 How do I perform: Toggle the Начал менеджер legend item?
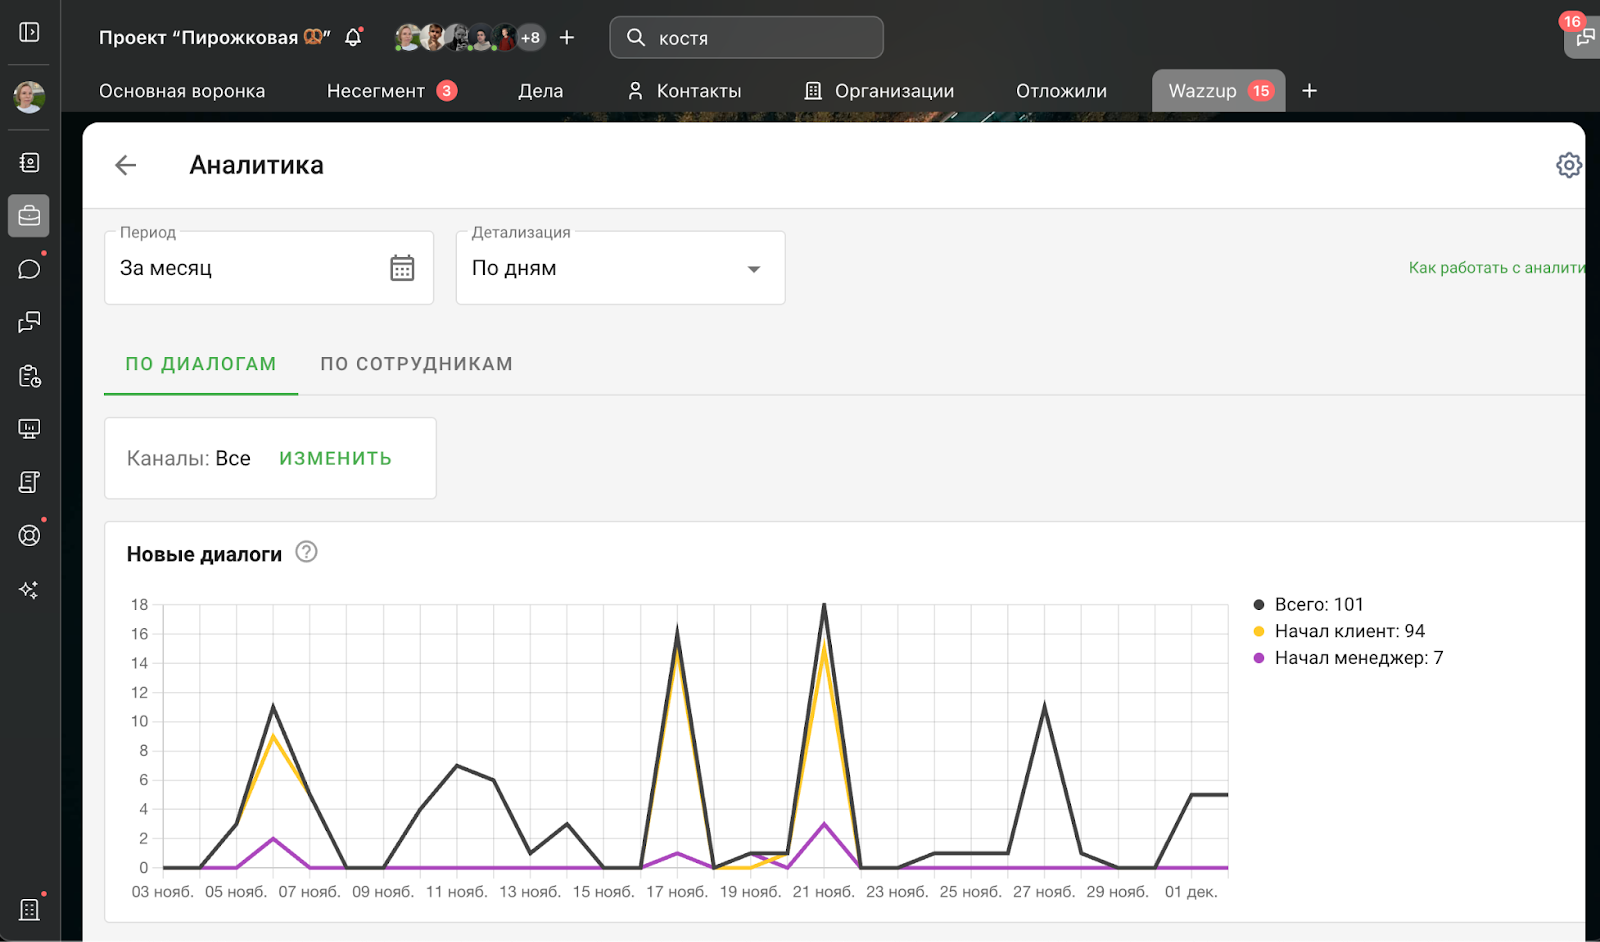(x=1356, y=658)
